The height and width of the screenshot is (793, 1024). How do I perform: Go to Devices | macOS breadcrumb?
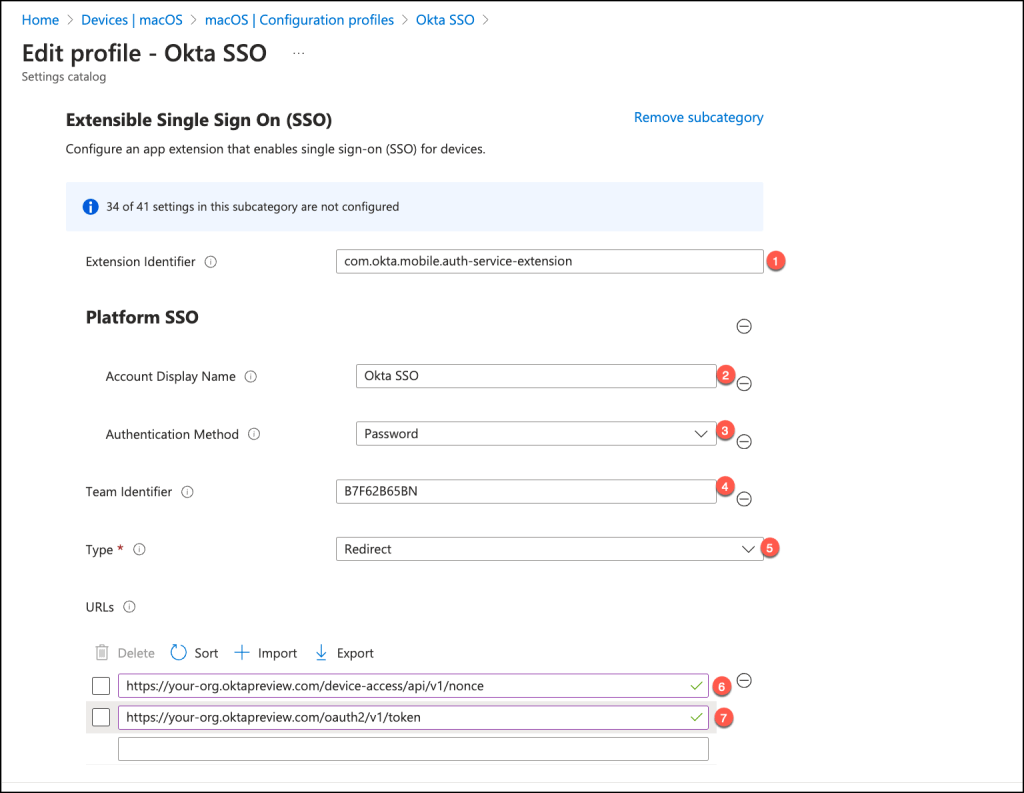click(132, 20)
